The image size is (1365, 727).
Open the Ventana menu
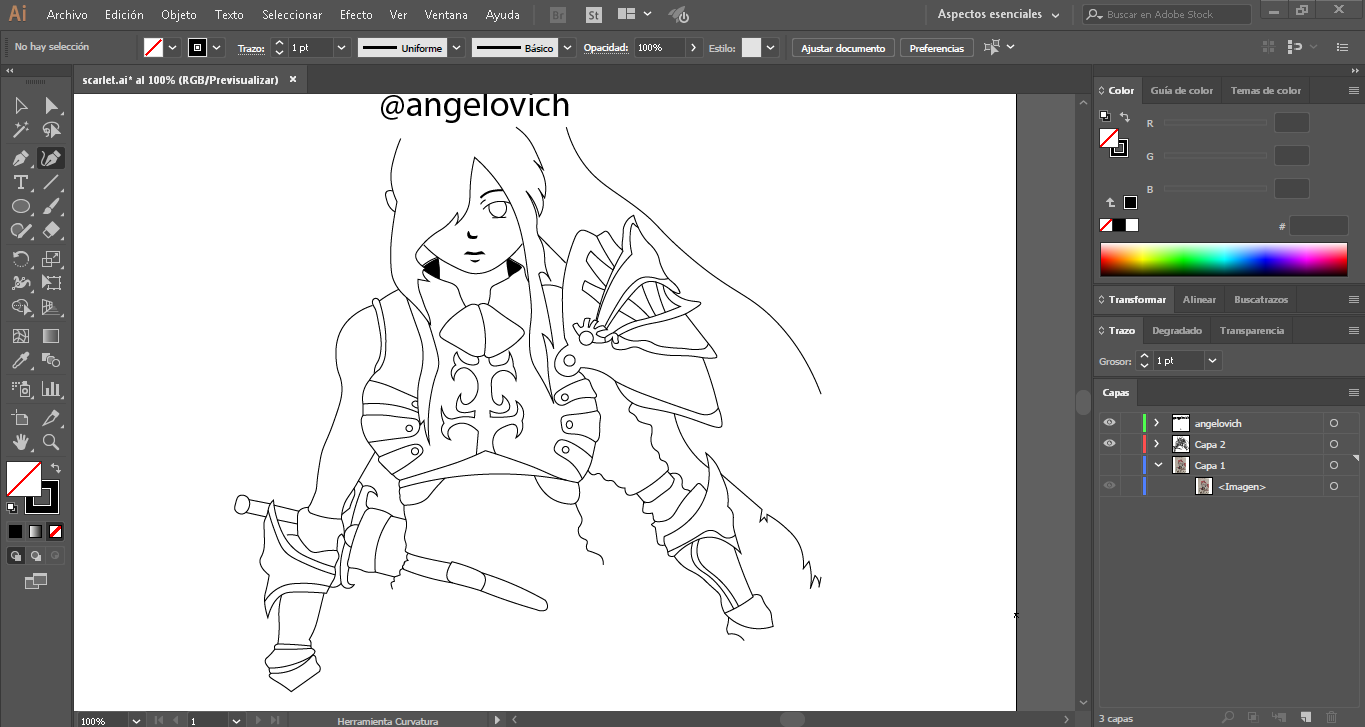point(446,15)
